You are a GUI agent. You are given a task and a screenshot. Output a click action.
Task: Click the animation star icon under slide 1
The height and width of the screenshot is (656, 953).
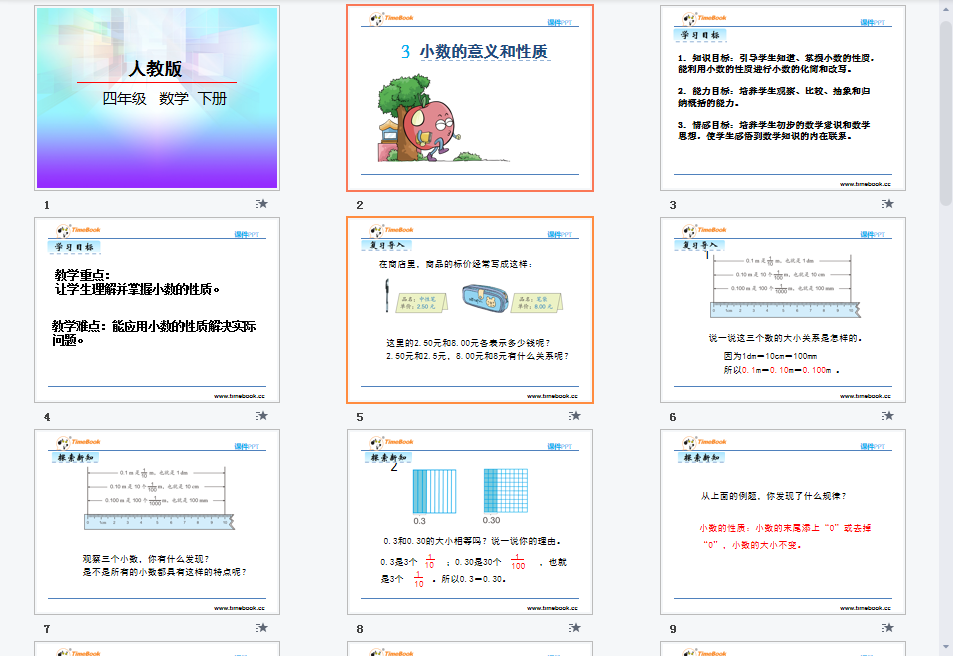(x=261, y=204)
